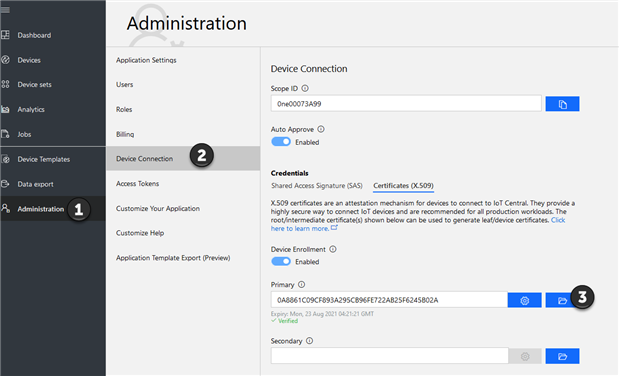Click the Credentials heading text
619x376 pixels.
(289, 173)
